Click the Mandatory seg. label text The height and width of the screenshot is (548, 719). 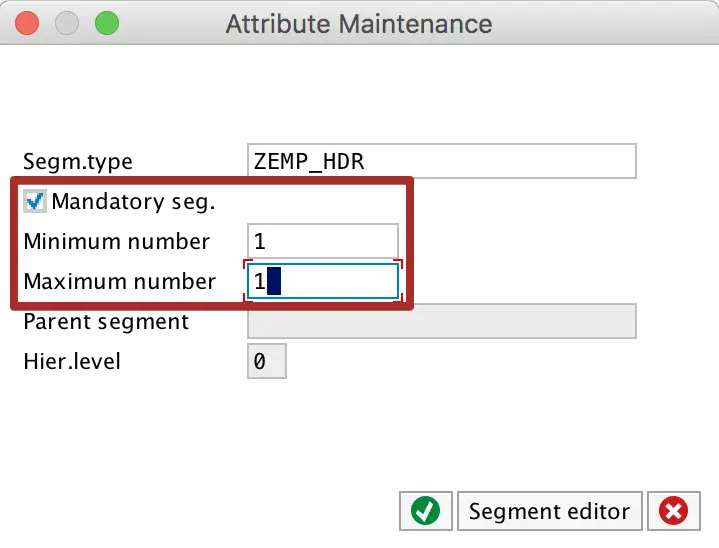coord(133,202)
